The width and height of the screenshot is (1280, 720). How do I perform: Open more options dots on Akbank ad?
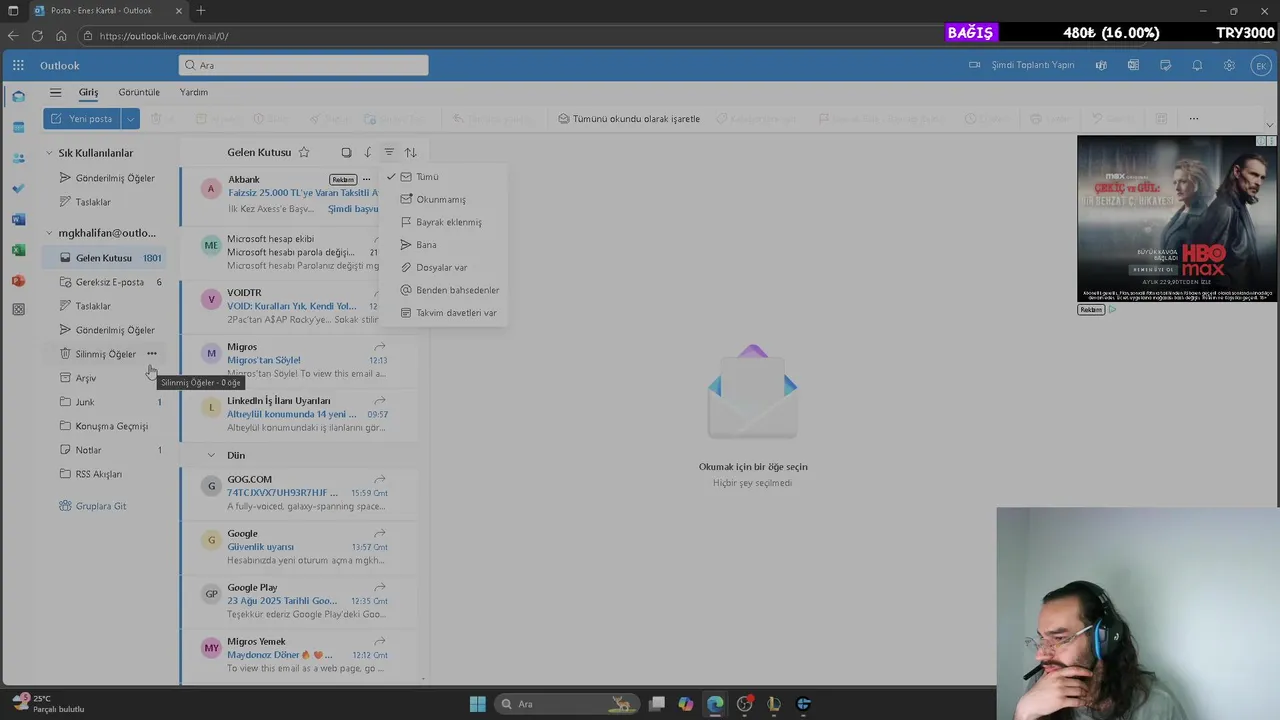coord(366,179)
